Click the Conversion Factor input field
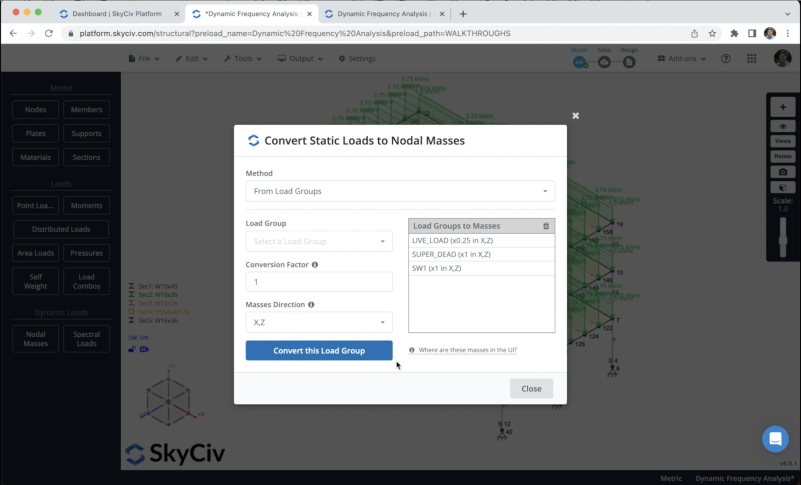Image resolution: width=801 pixels, height=485 pixels. pyautogui.click(x=319, y=282)
